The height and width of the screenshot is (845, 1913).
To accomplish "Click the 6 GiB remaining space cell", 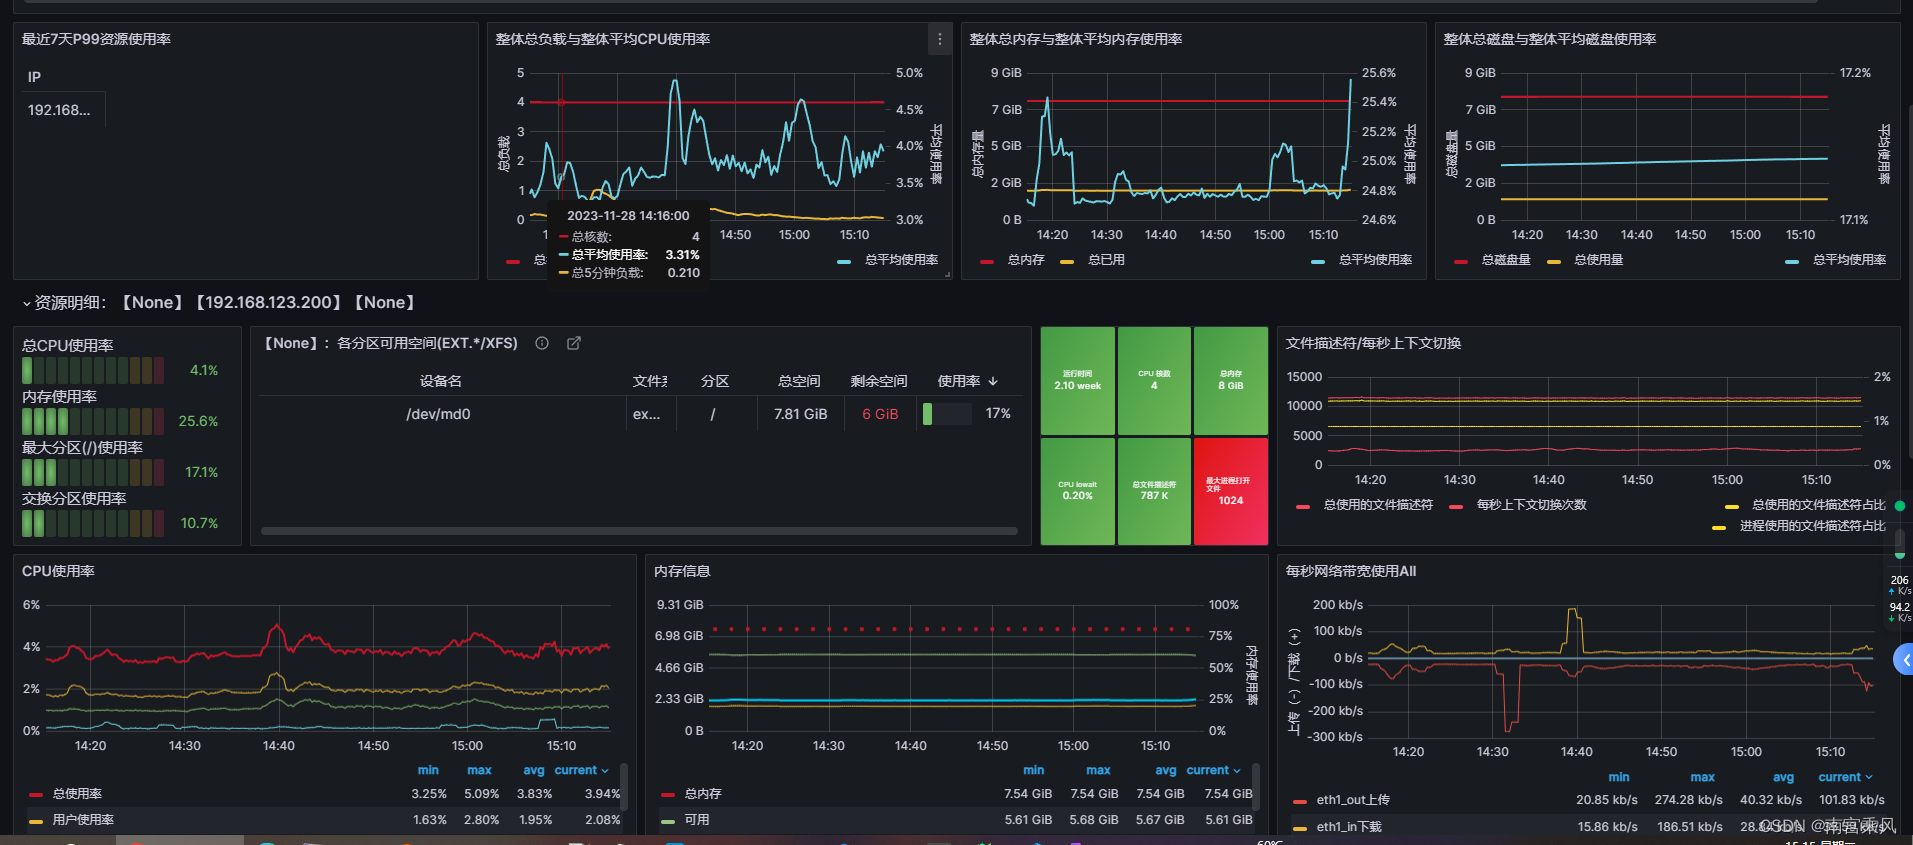I will 880,414.
